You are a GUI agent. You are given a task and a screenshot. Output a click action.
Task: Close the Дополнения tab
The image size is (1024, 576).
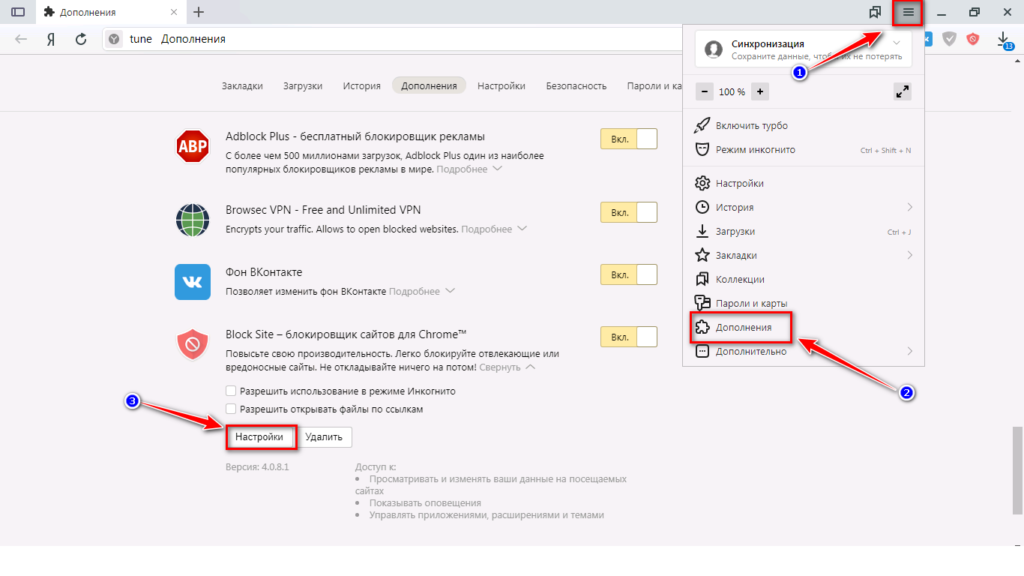174,12
